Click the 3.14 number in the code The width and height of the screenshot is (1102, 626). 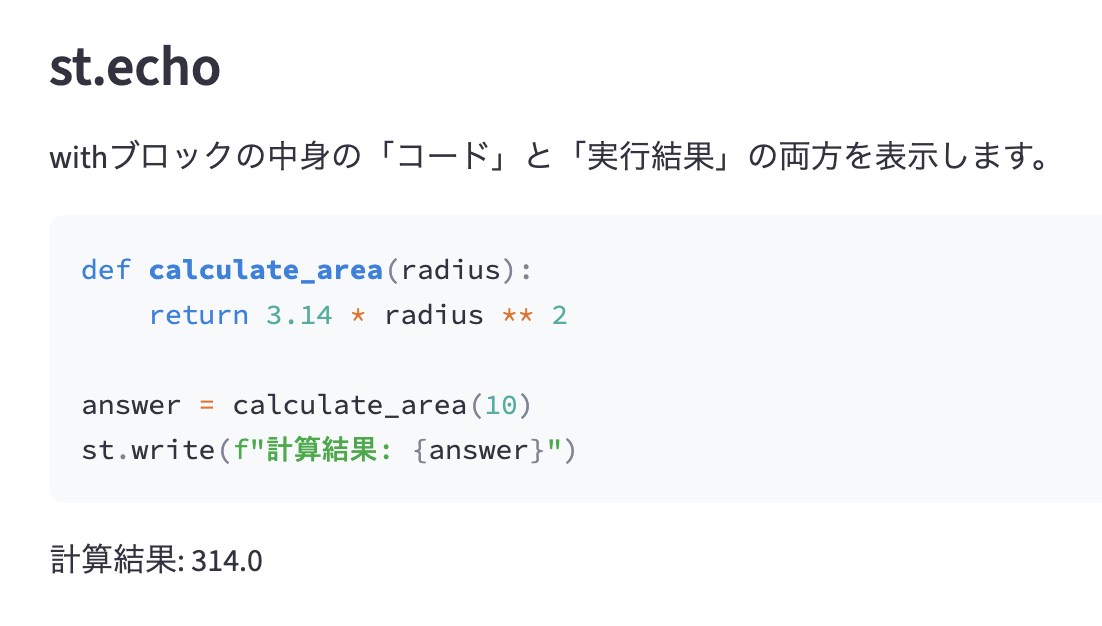tap(298, 315)
